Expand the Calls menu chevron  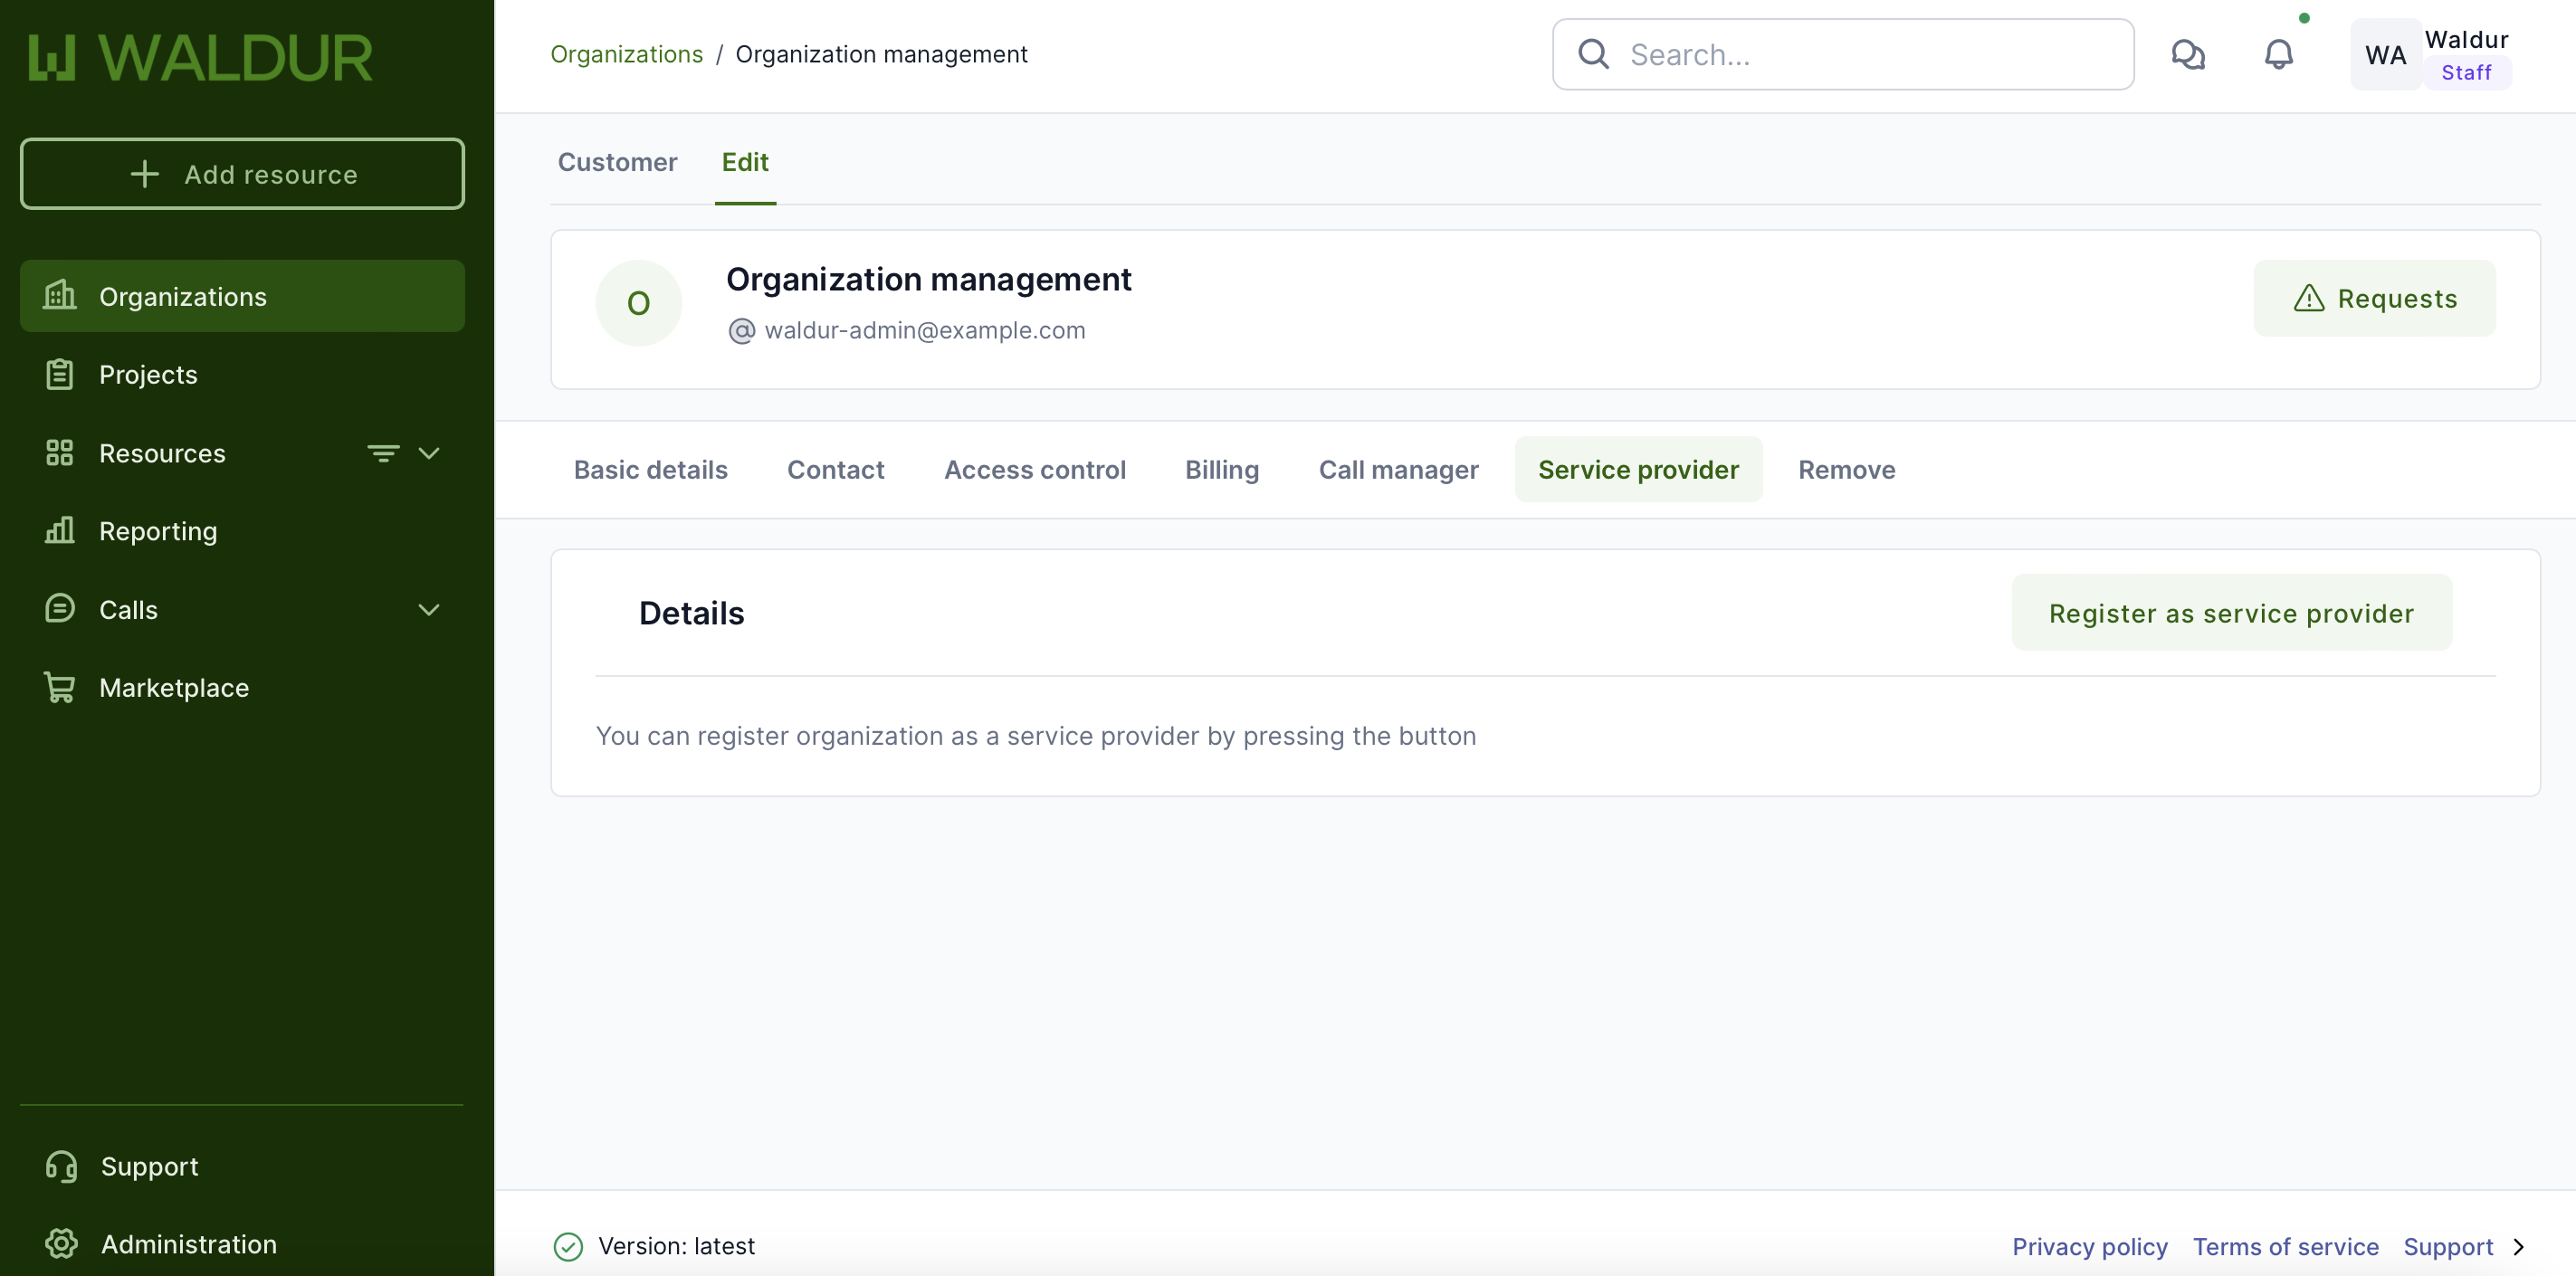point(429,609)
